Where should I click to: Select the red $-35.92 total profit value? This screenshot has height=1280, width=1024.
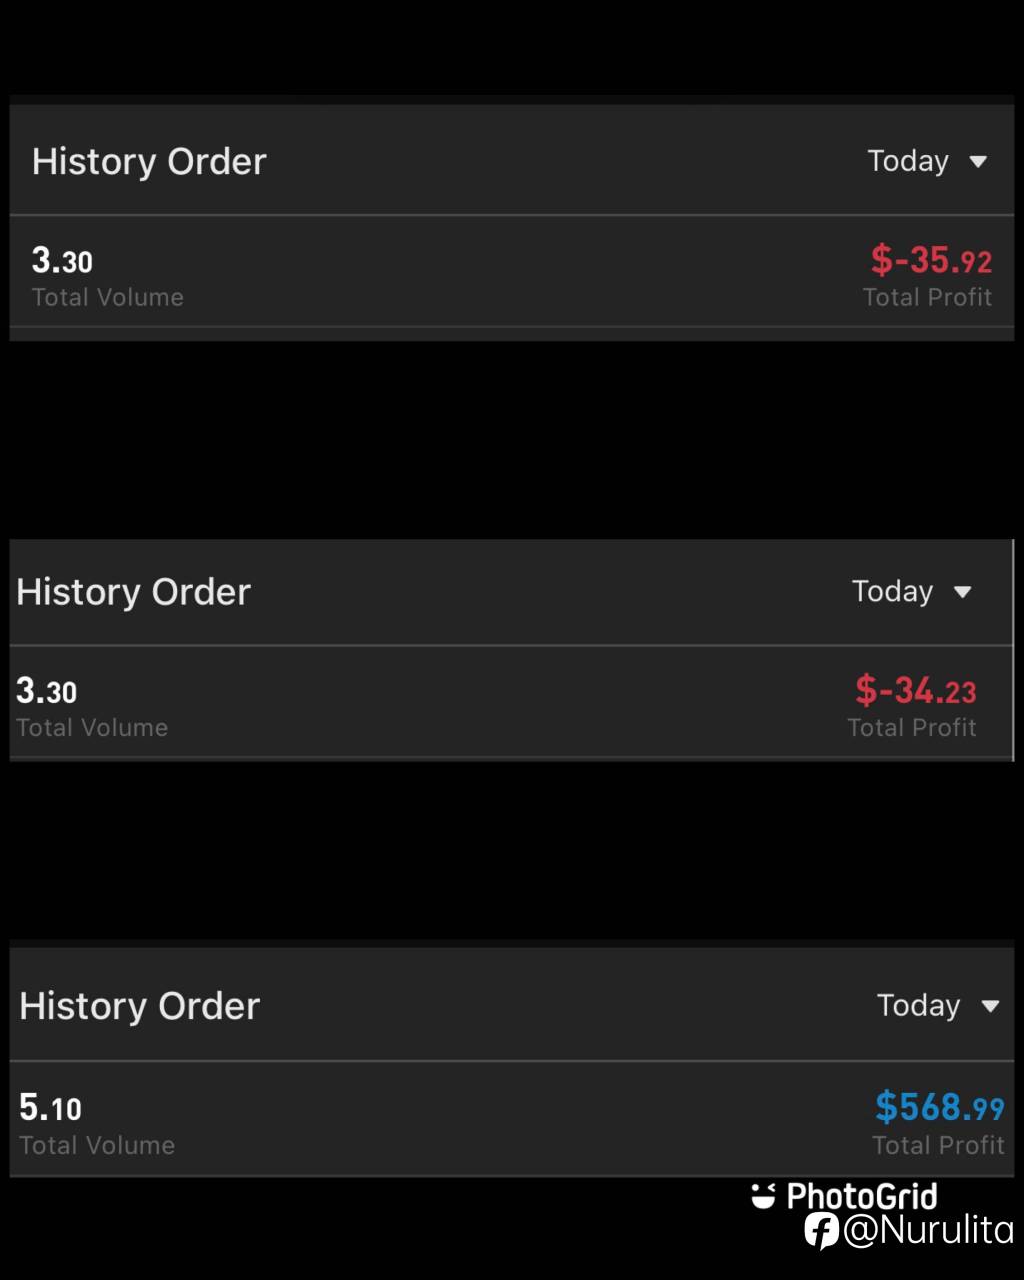[931, 261]
